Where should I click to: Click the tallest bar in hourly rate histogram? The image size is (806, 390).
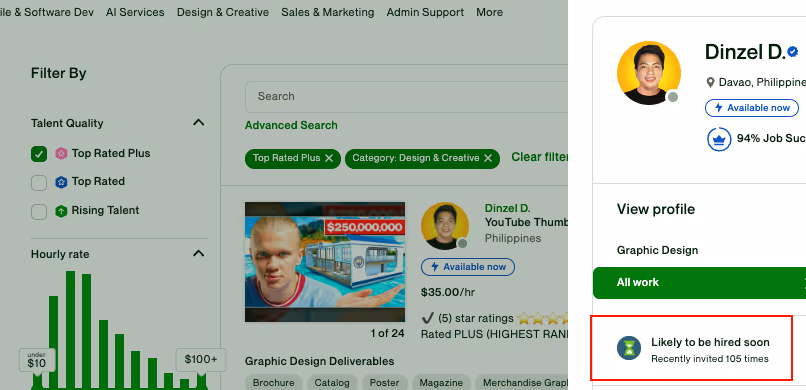tap(70, 329)
